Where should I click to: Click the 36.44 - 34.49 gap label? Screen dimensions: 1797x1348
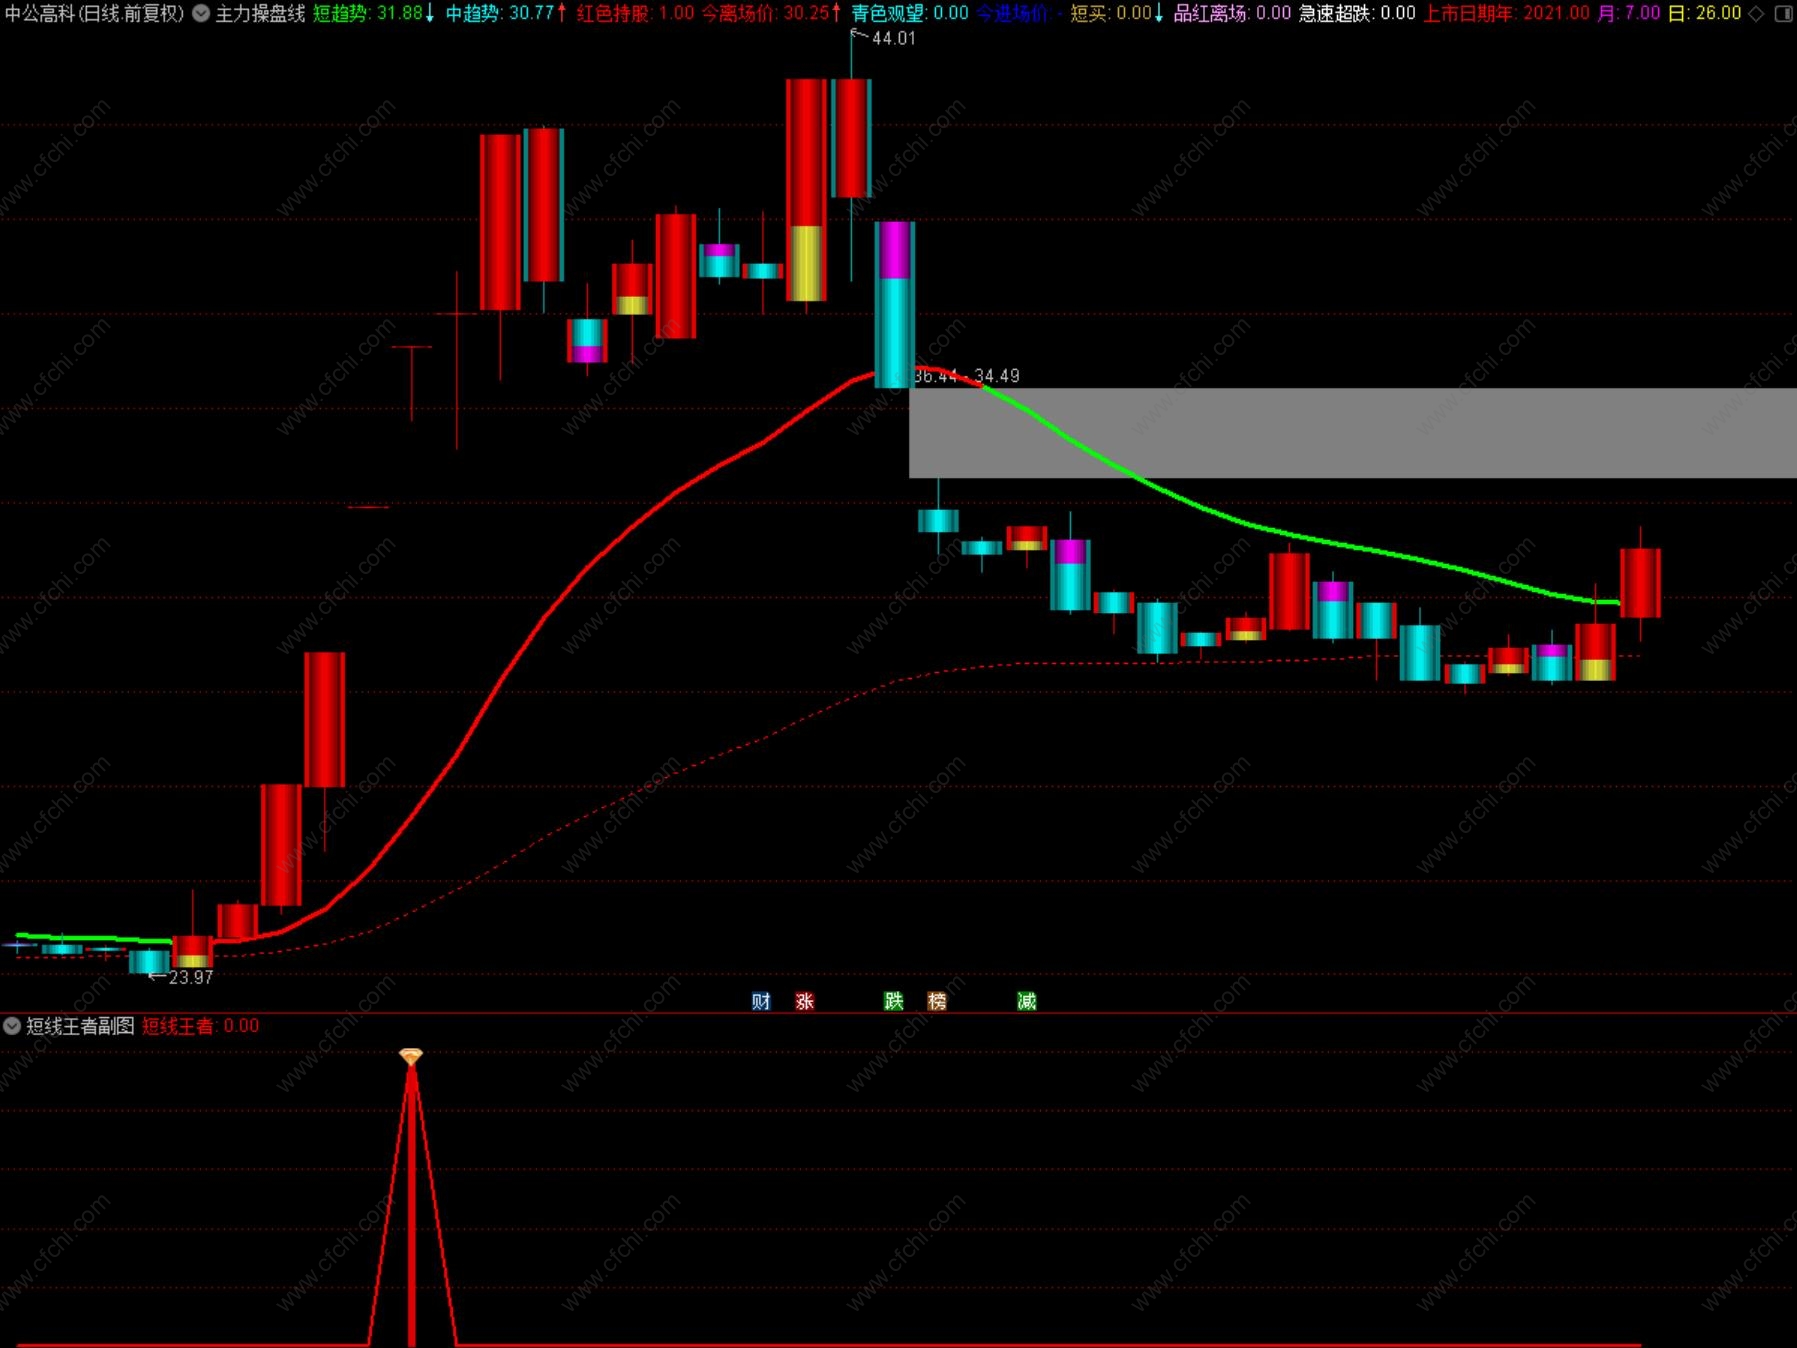pos(967,376)
